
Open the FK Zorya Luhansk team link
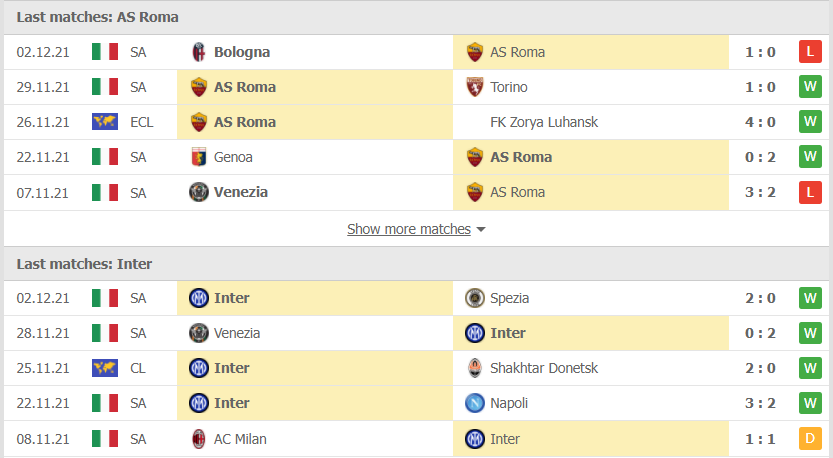pos(543,122)
